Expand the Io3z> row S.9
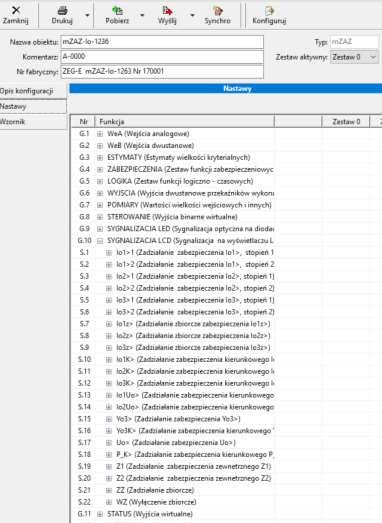The width and height of the screenshot is (382, 523). point(109,348)
